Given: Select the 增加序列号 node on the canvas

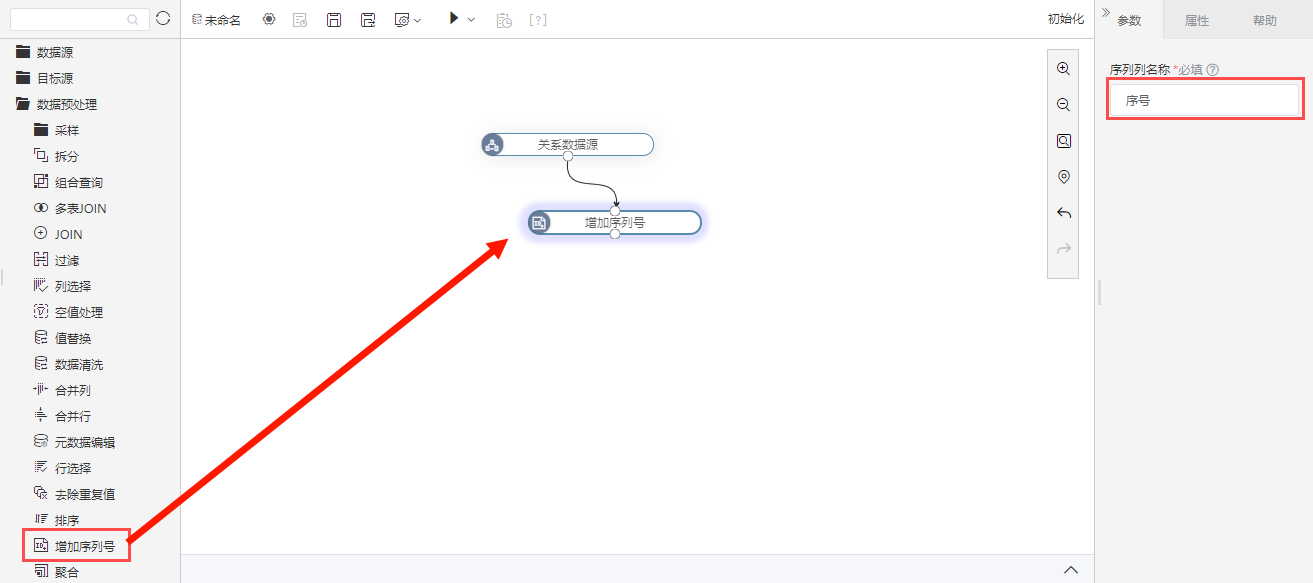Looking at the screenshot, I should tap(615, 222).
